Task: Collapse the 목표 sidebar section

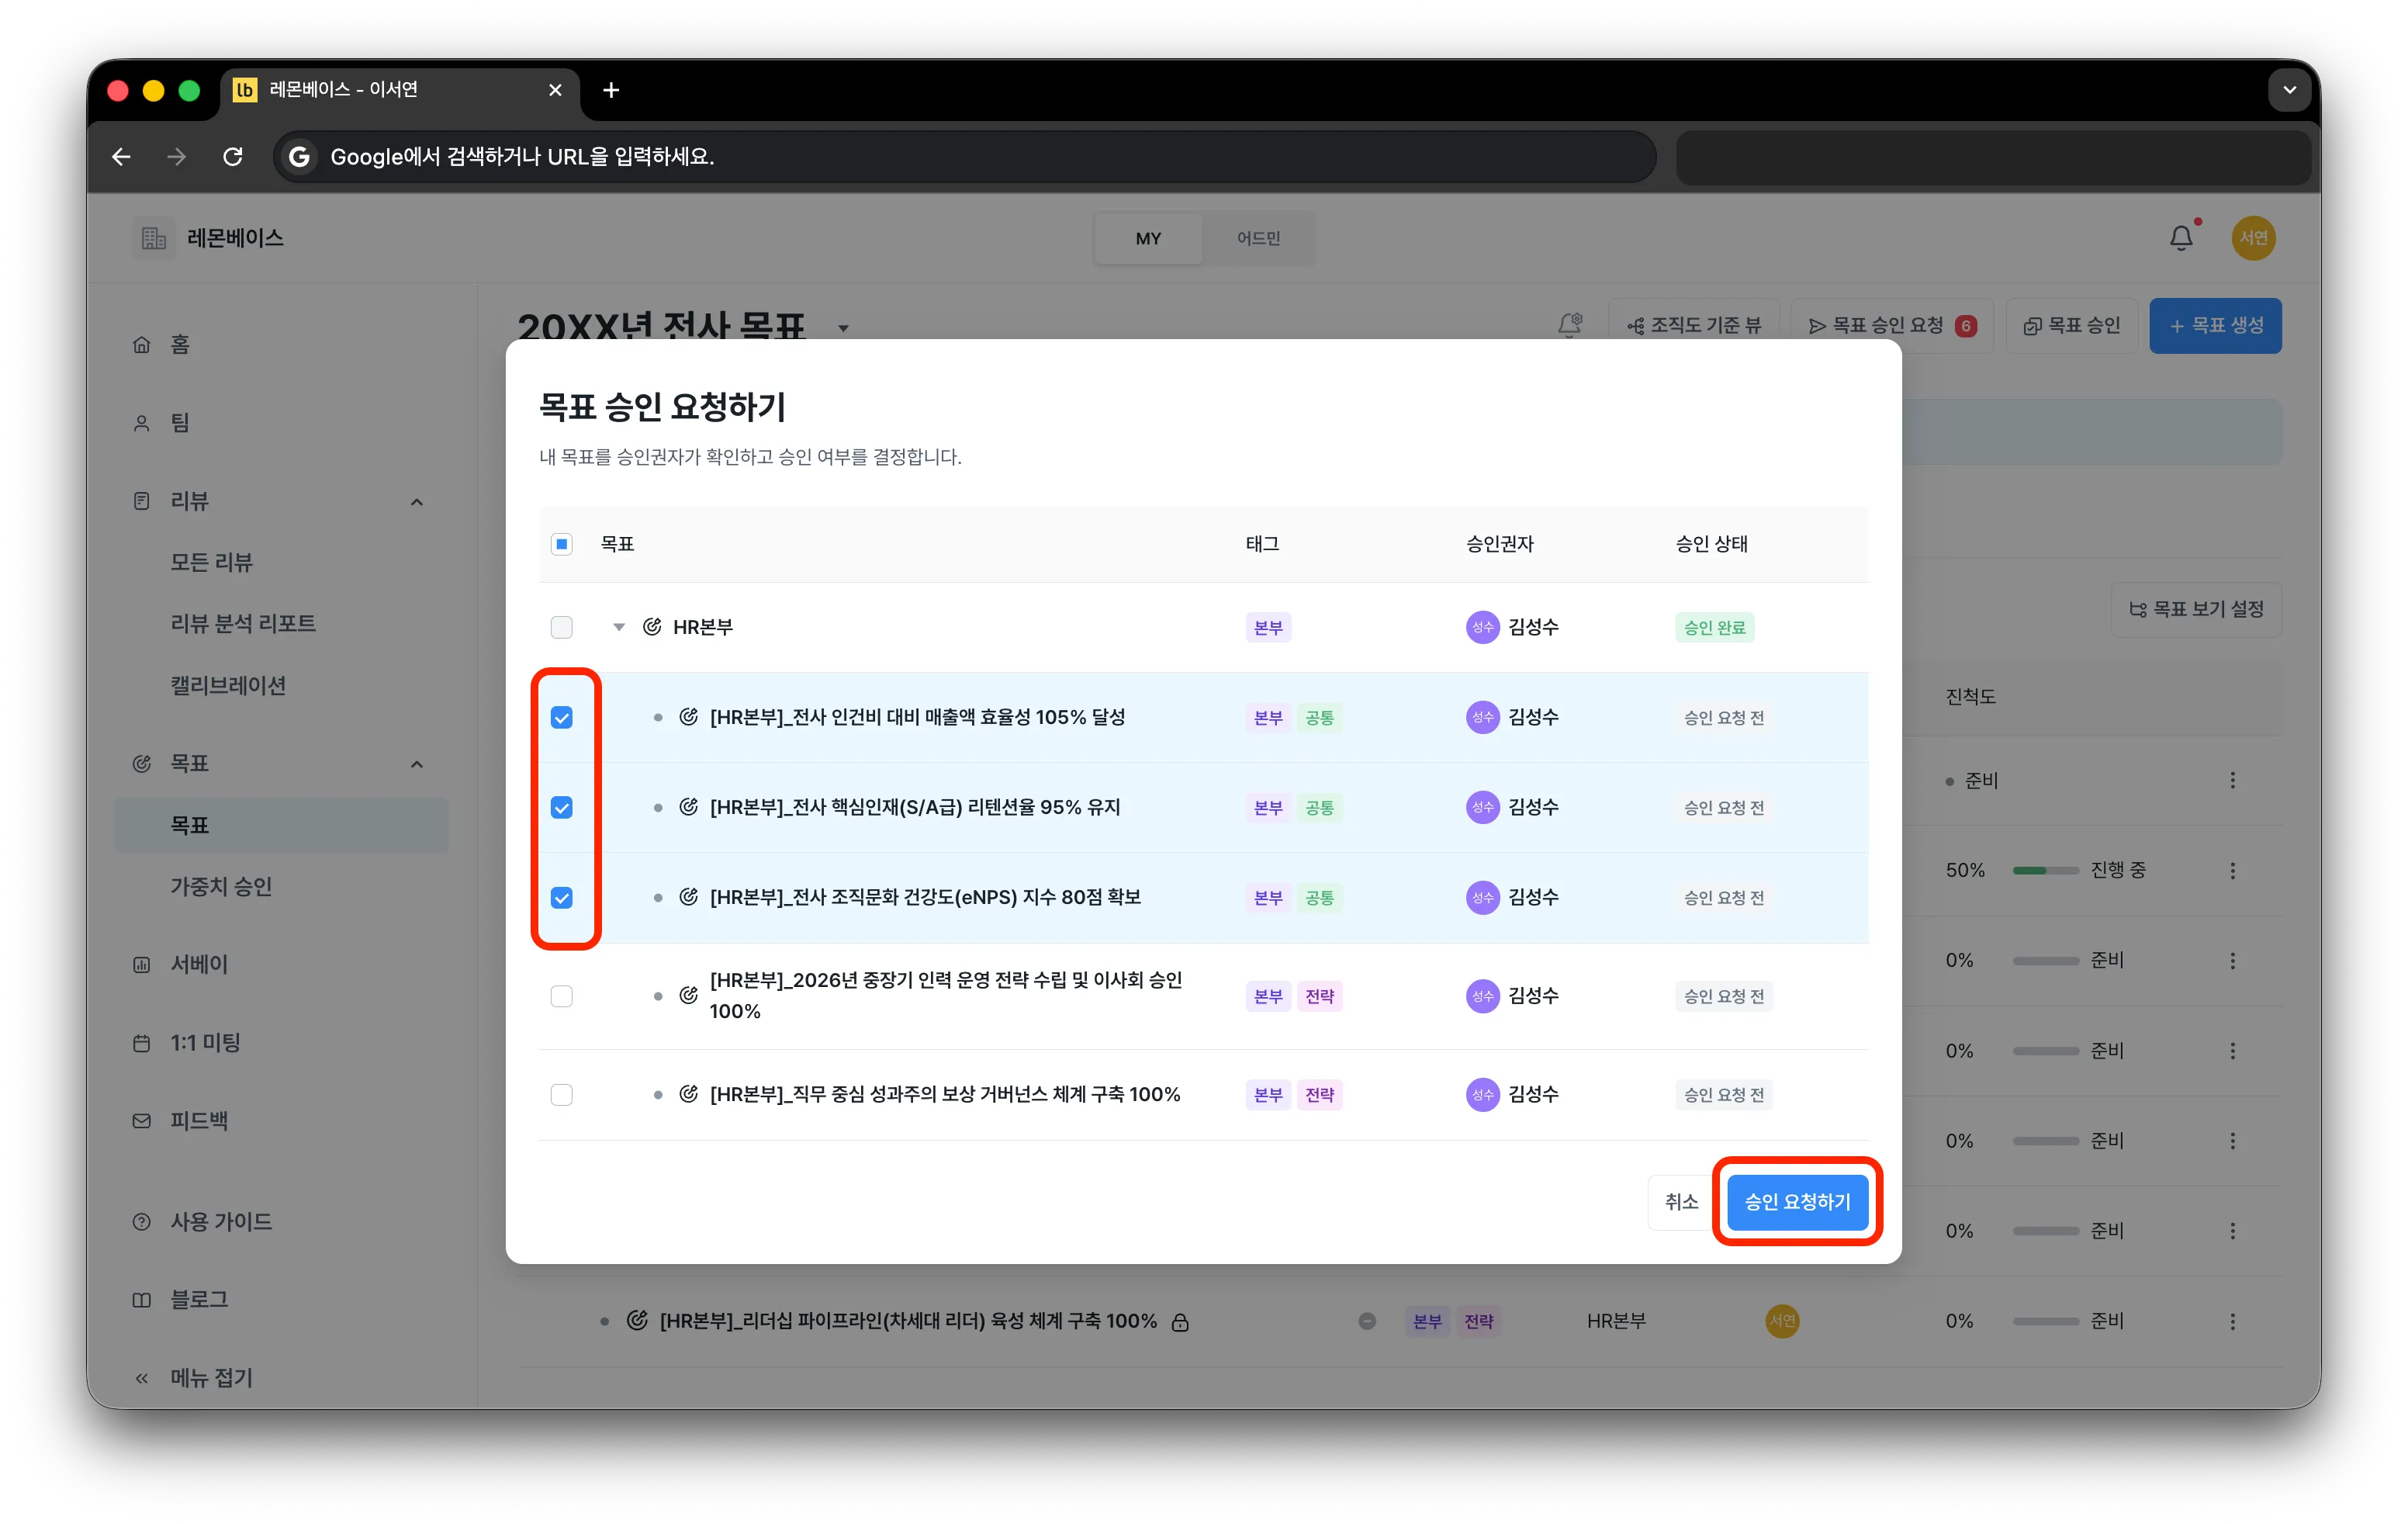Action: pyautogui.click(x=417, y=764)
